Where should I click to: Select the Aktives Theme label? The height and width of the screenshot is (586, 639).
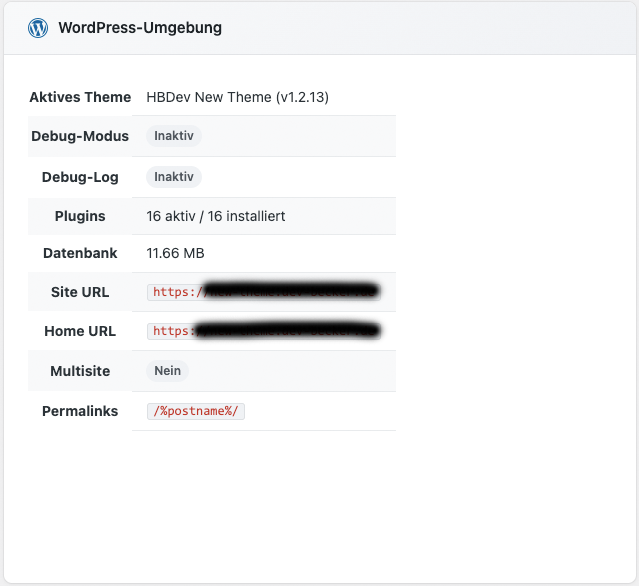80,97
